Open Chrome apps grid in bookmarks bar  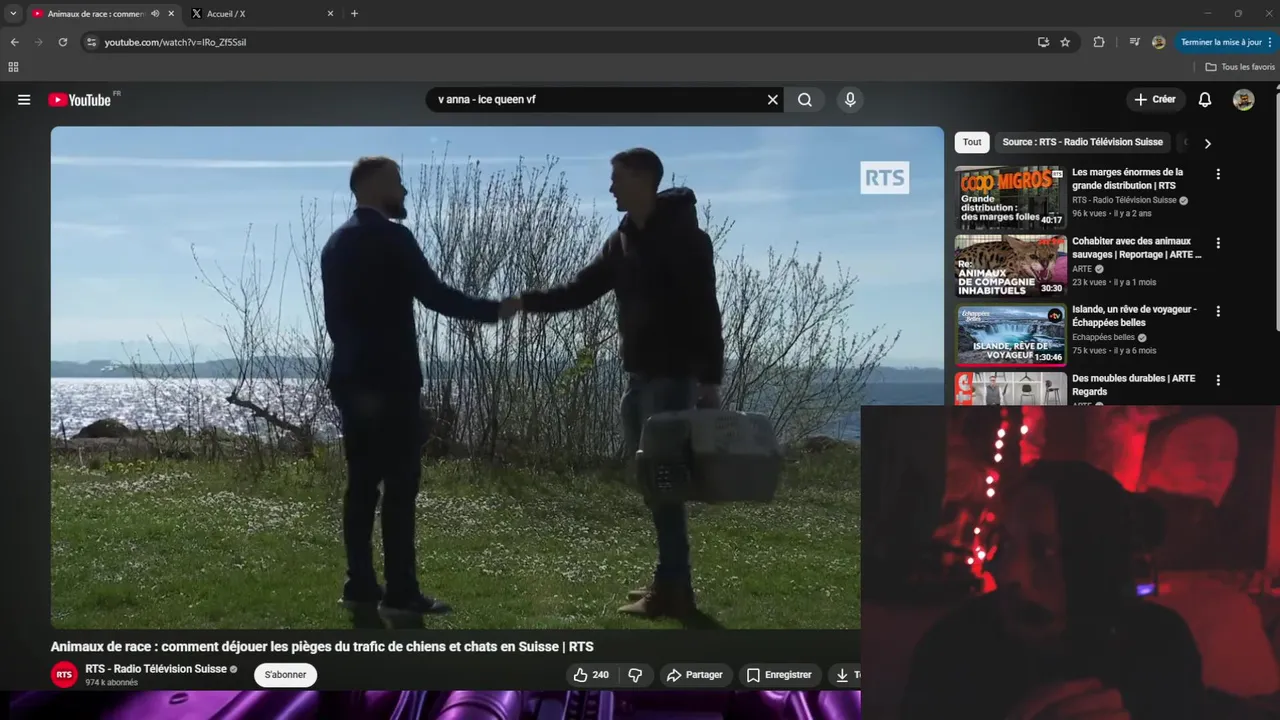(x=13, y=67)
